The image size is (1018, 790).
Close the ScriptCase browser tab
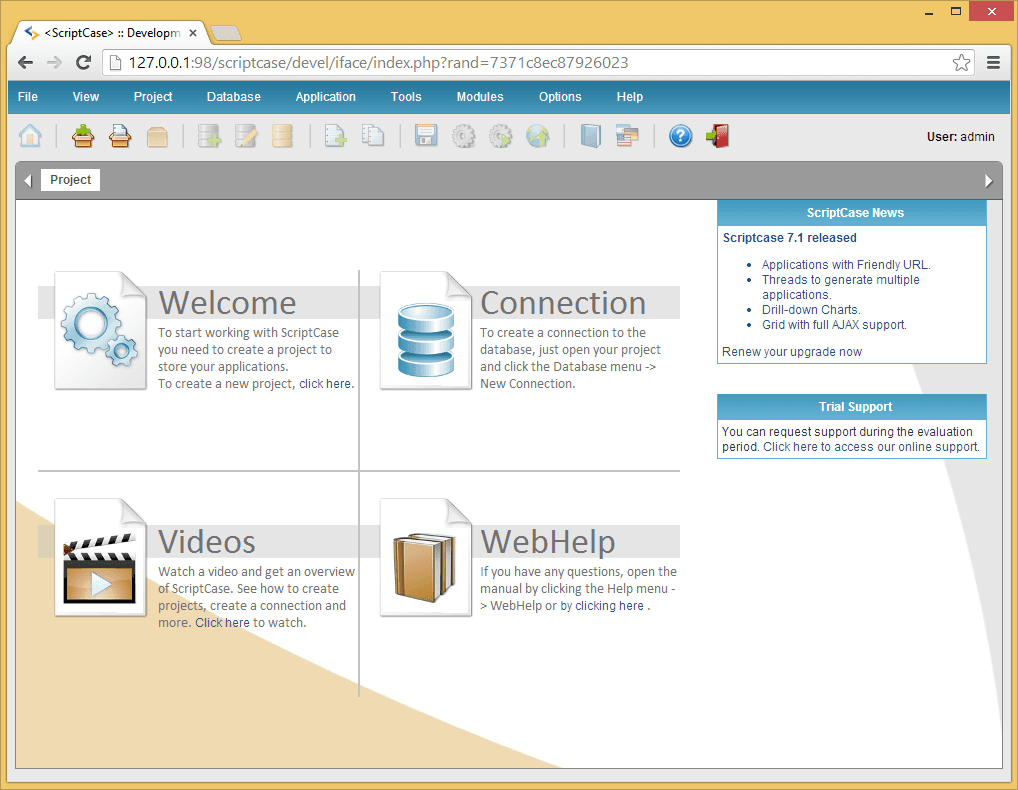coord(193,32)
